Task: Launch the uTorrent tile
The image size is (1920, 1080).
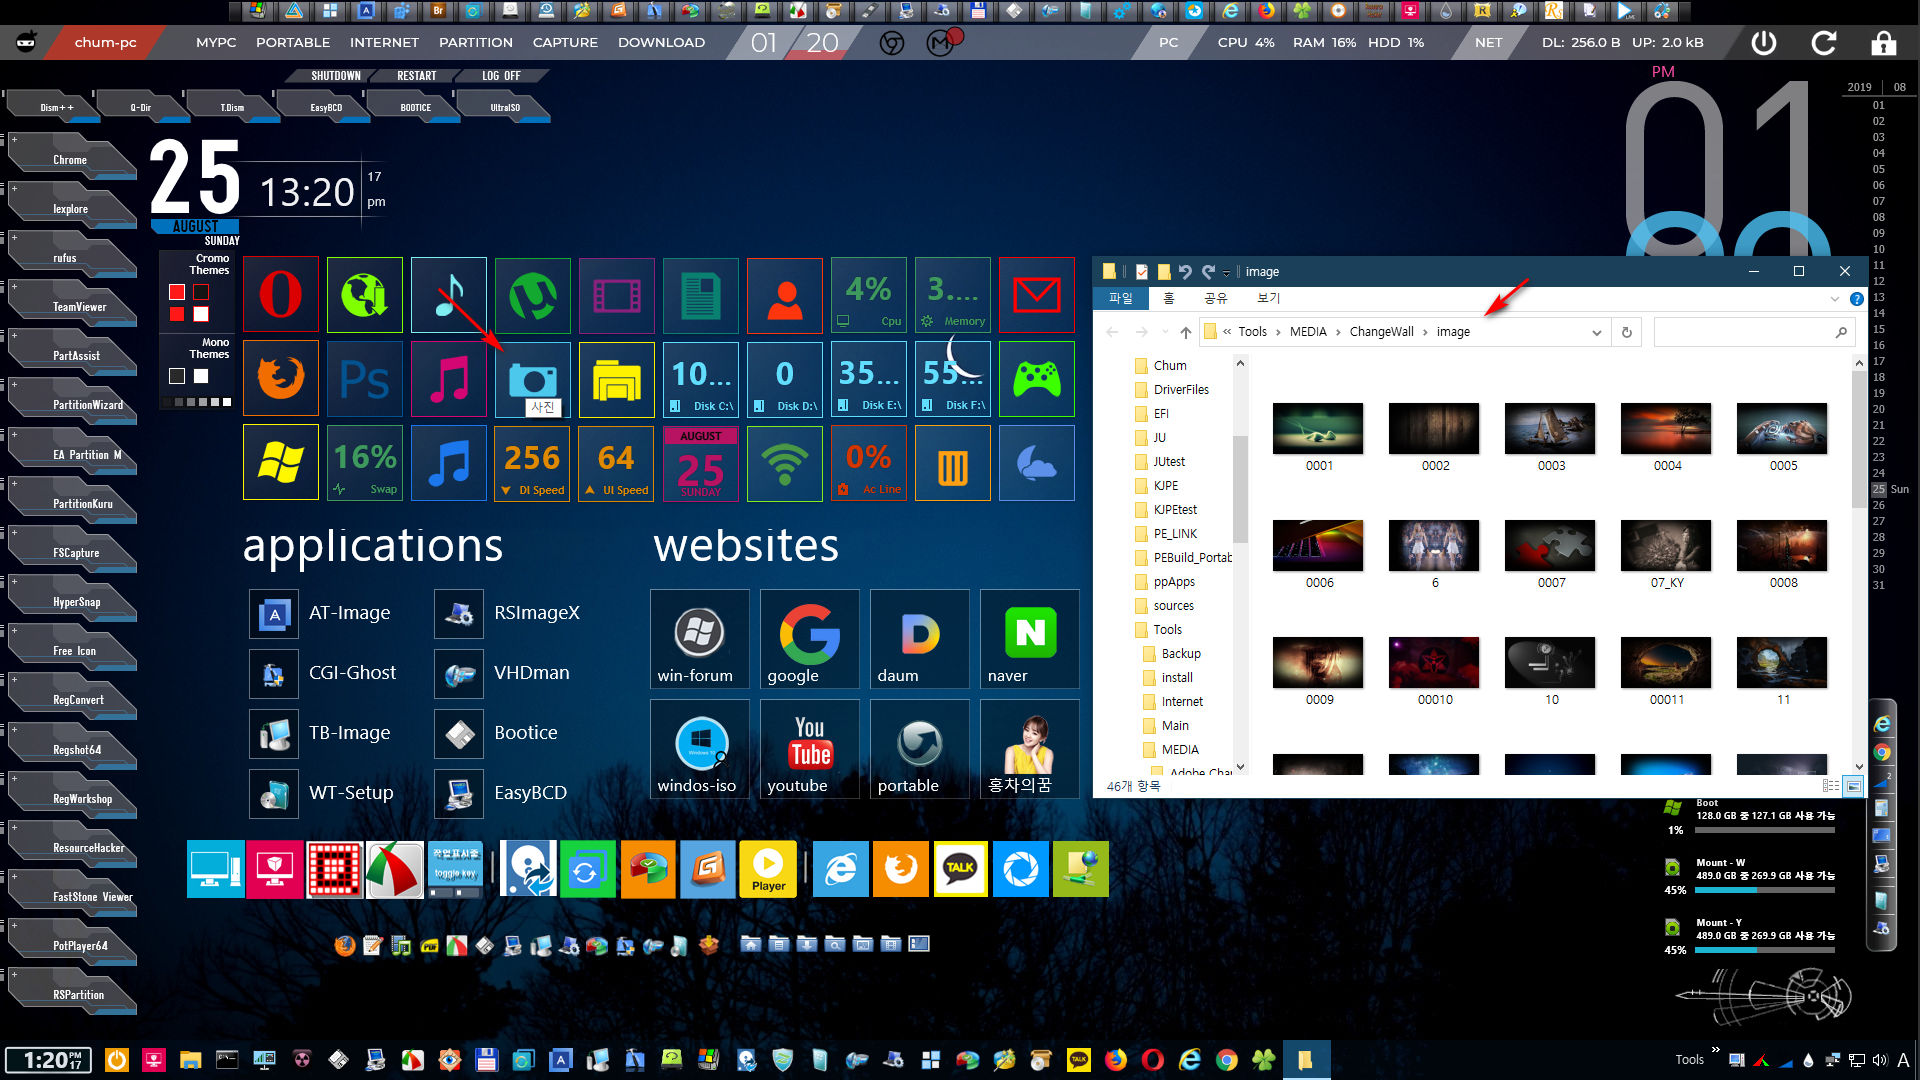Action: point(533,295)
